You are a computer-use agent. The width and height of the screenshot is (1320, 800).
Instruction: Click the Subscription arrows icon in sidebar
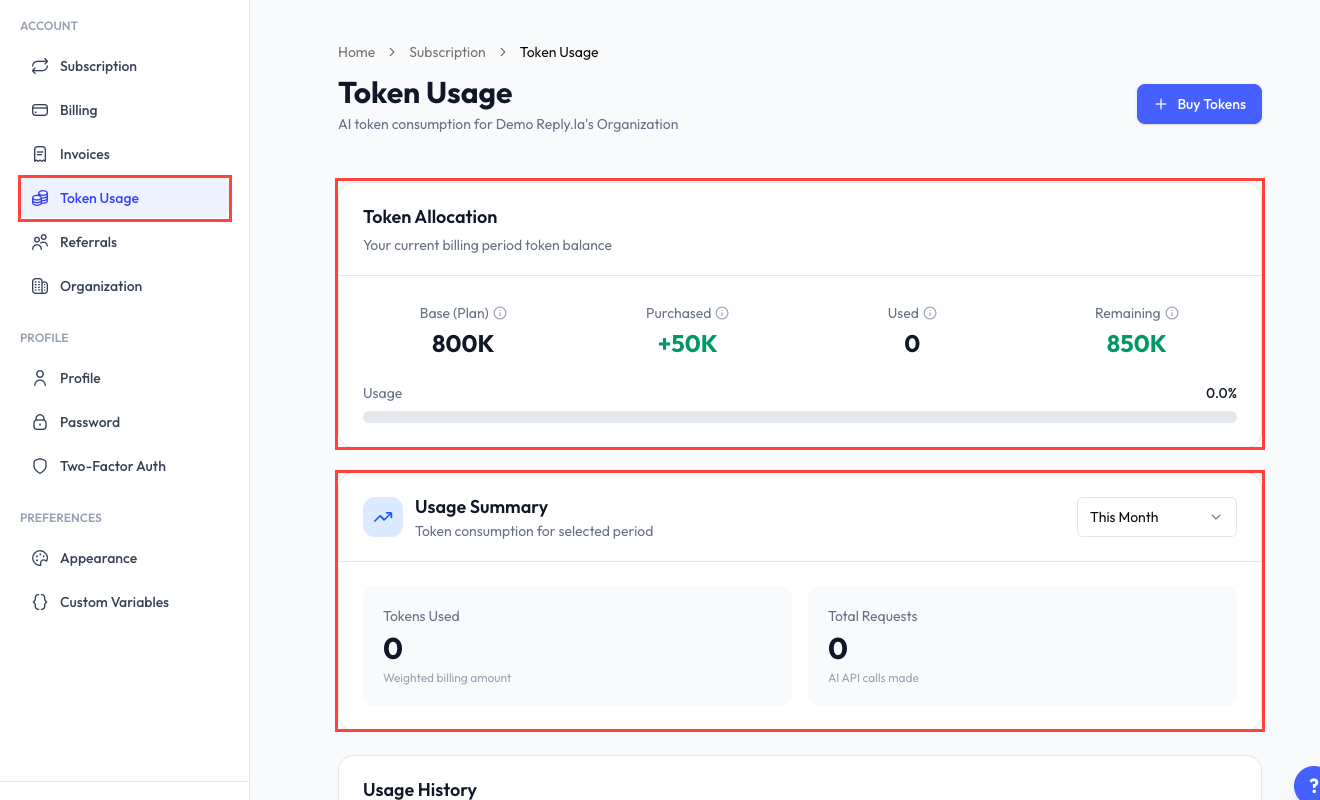pyautogui.click(x=40, y=66)
